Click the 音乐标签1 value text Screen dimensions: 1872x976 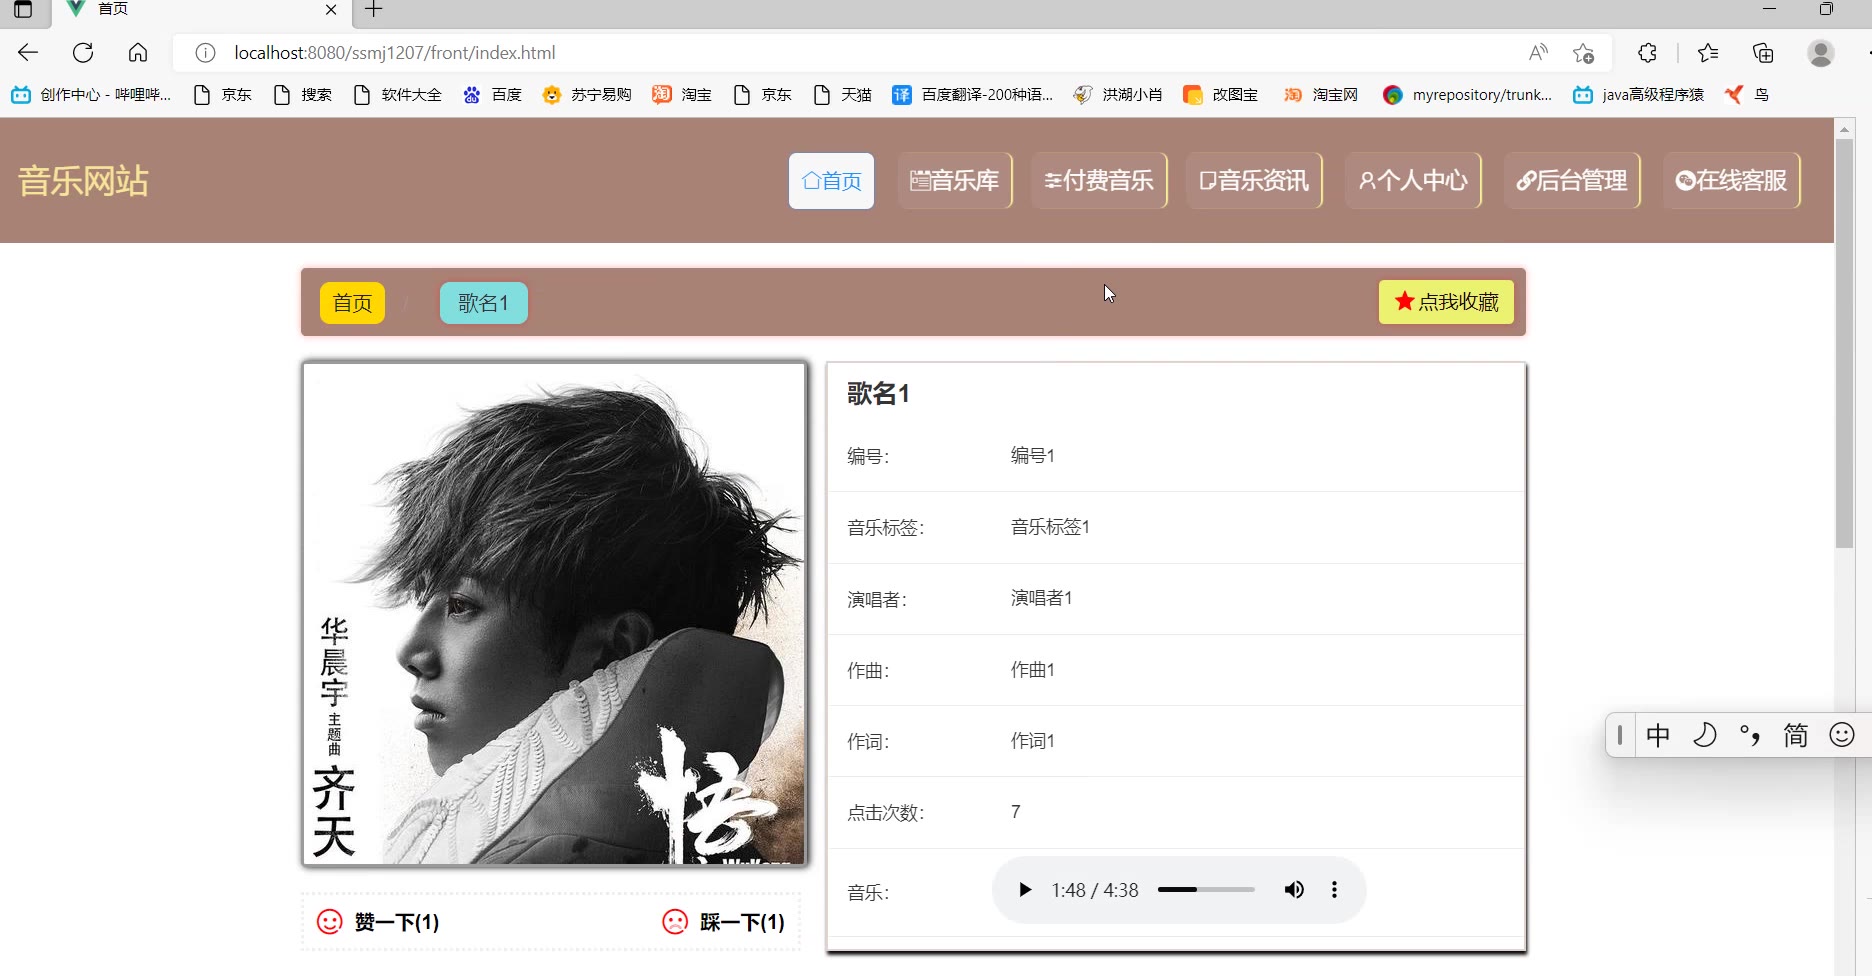[1050, 527]
